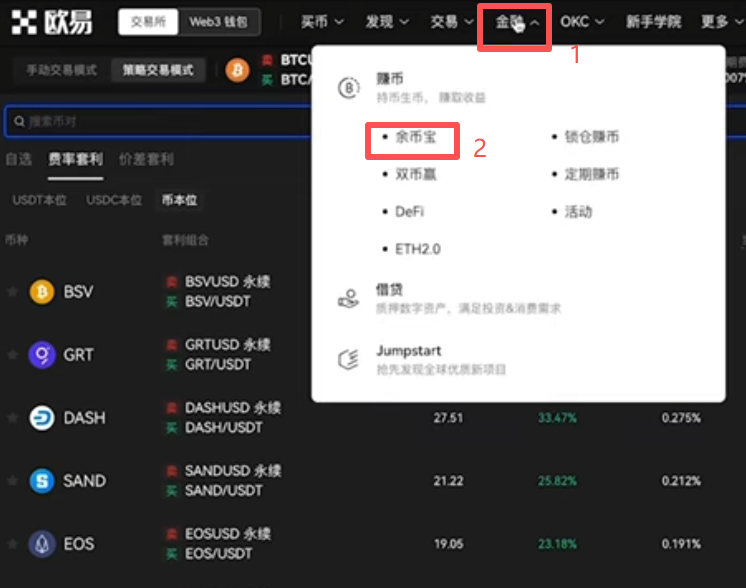The width and height of the screenshot is (746, 588).
Task: Open 锁仓赚币 in the dropdown
Action: click(x=591, y=137)
